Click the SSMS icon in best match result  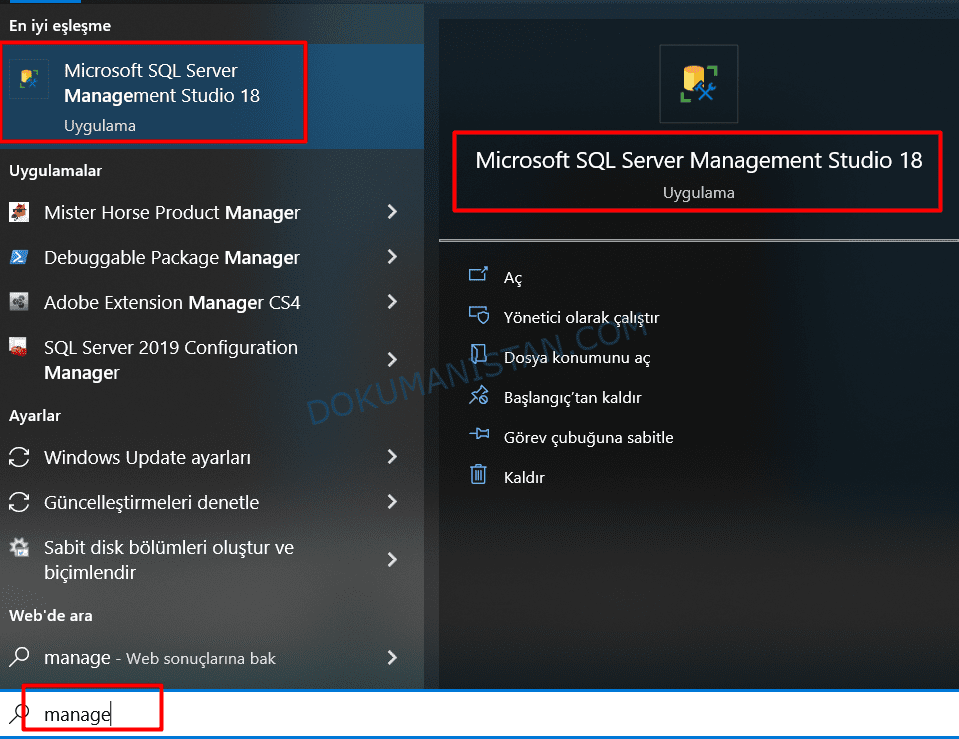pyautogui.click(x=29, y=78)
